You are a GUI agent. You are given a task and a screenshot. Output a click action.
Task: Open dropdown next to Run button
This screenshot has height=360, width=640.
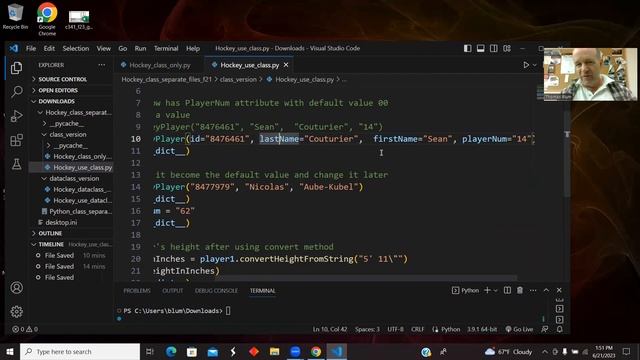[x=534, y=65]
